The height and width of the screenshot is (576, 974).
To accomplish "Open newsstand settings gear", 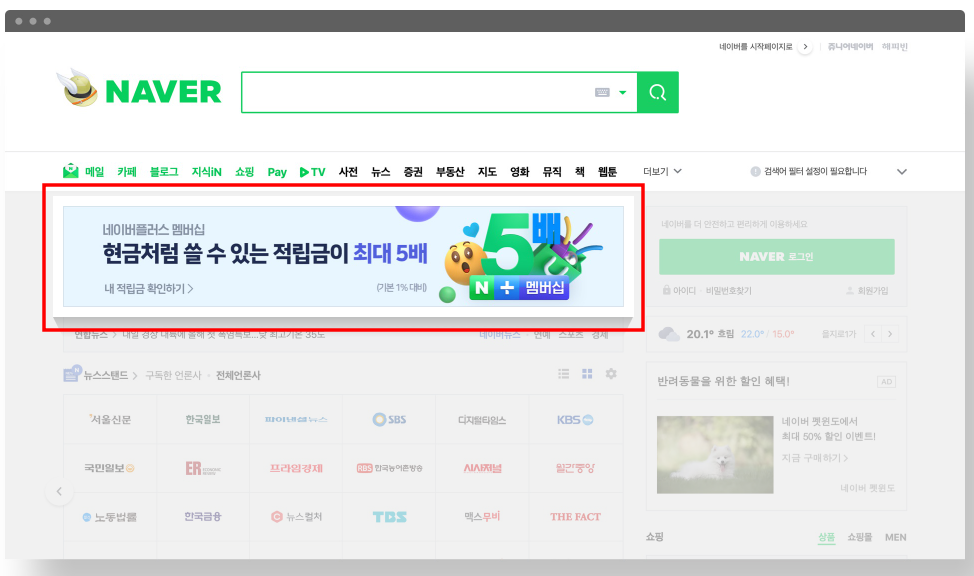I will click(611, 373).
